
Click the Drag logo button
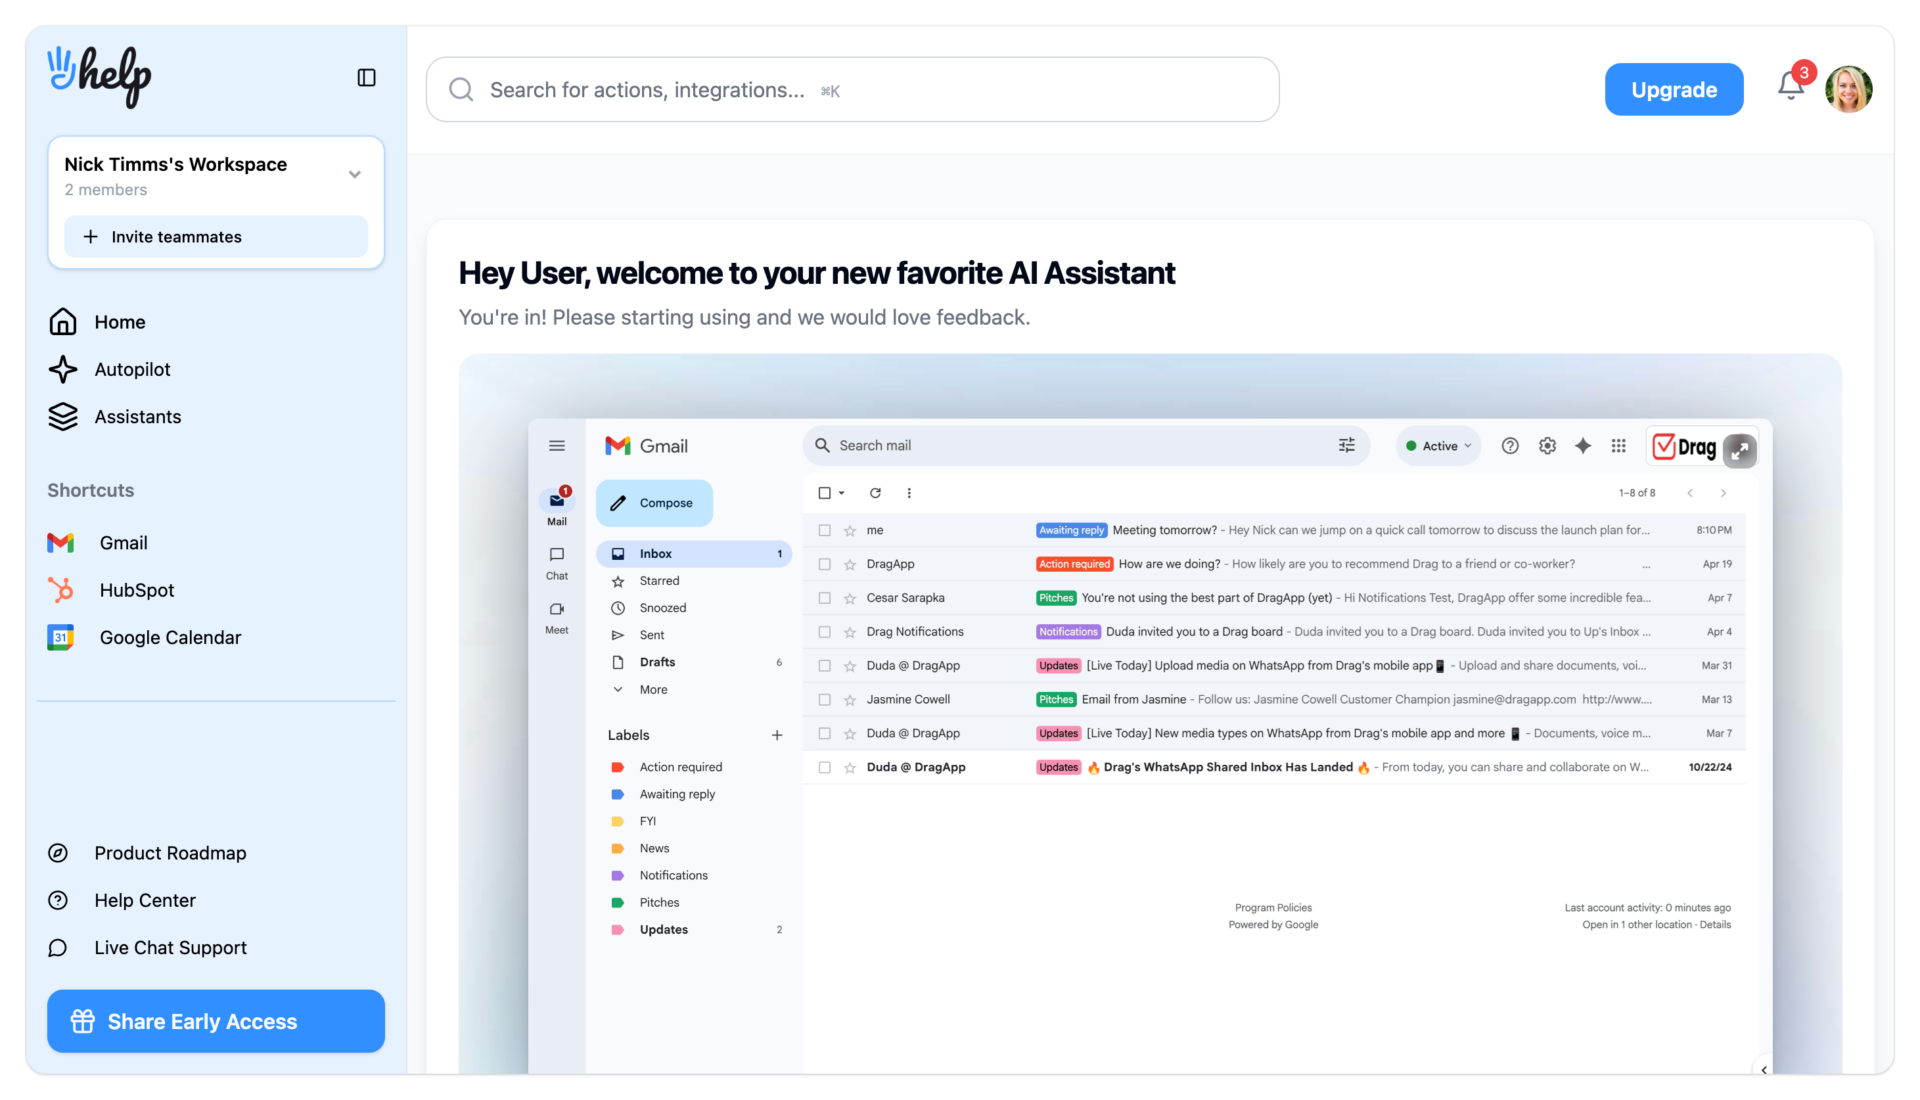[x=1684, y=447]
